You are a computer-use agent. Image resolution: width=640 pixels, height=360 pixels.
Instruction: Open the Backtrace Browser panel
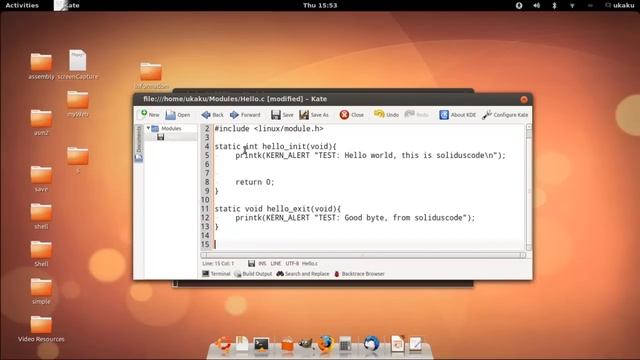(360, 274)
